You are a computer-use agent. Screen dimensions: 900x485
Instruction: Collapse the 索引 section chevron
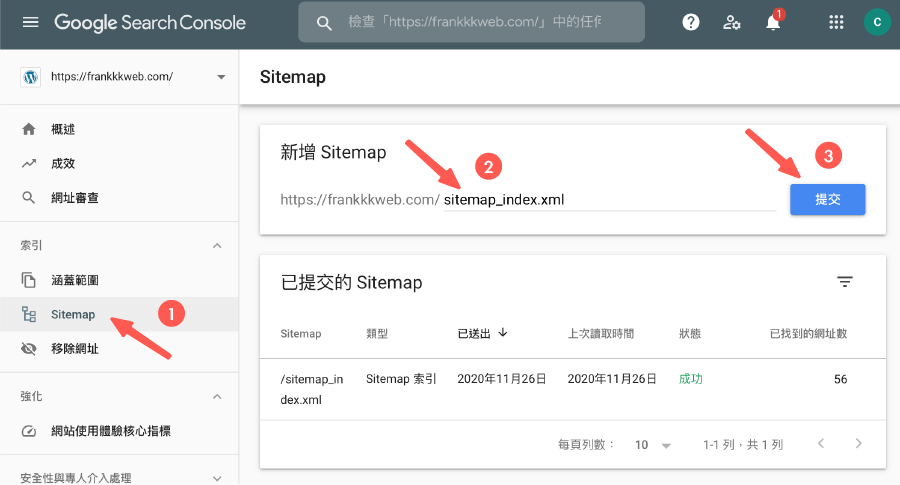[217, 246]
